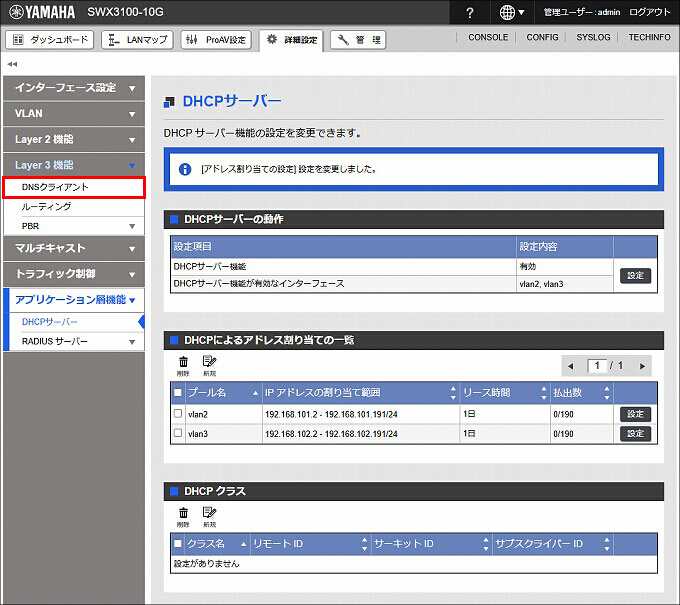Viewport: 680px width, 605px height.
Task: Go to next page arrow in pagination
Action: [642, 366]
